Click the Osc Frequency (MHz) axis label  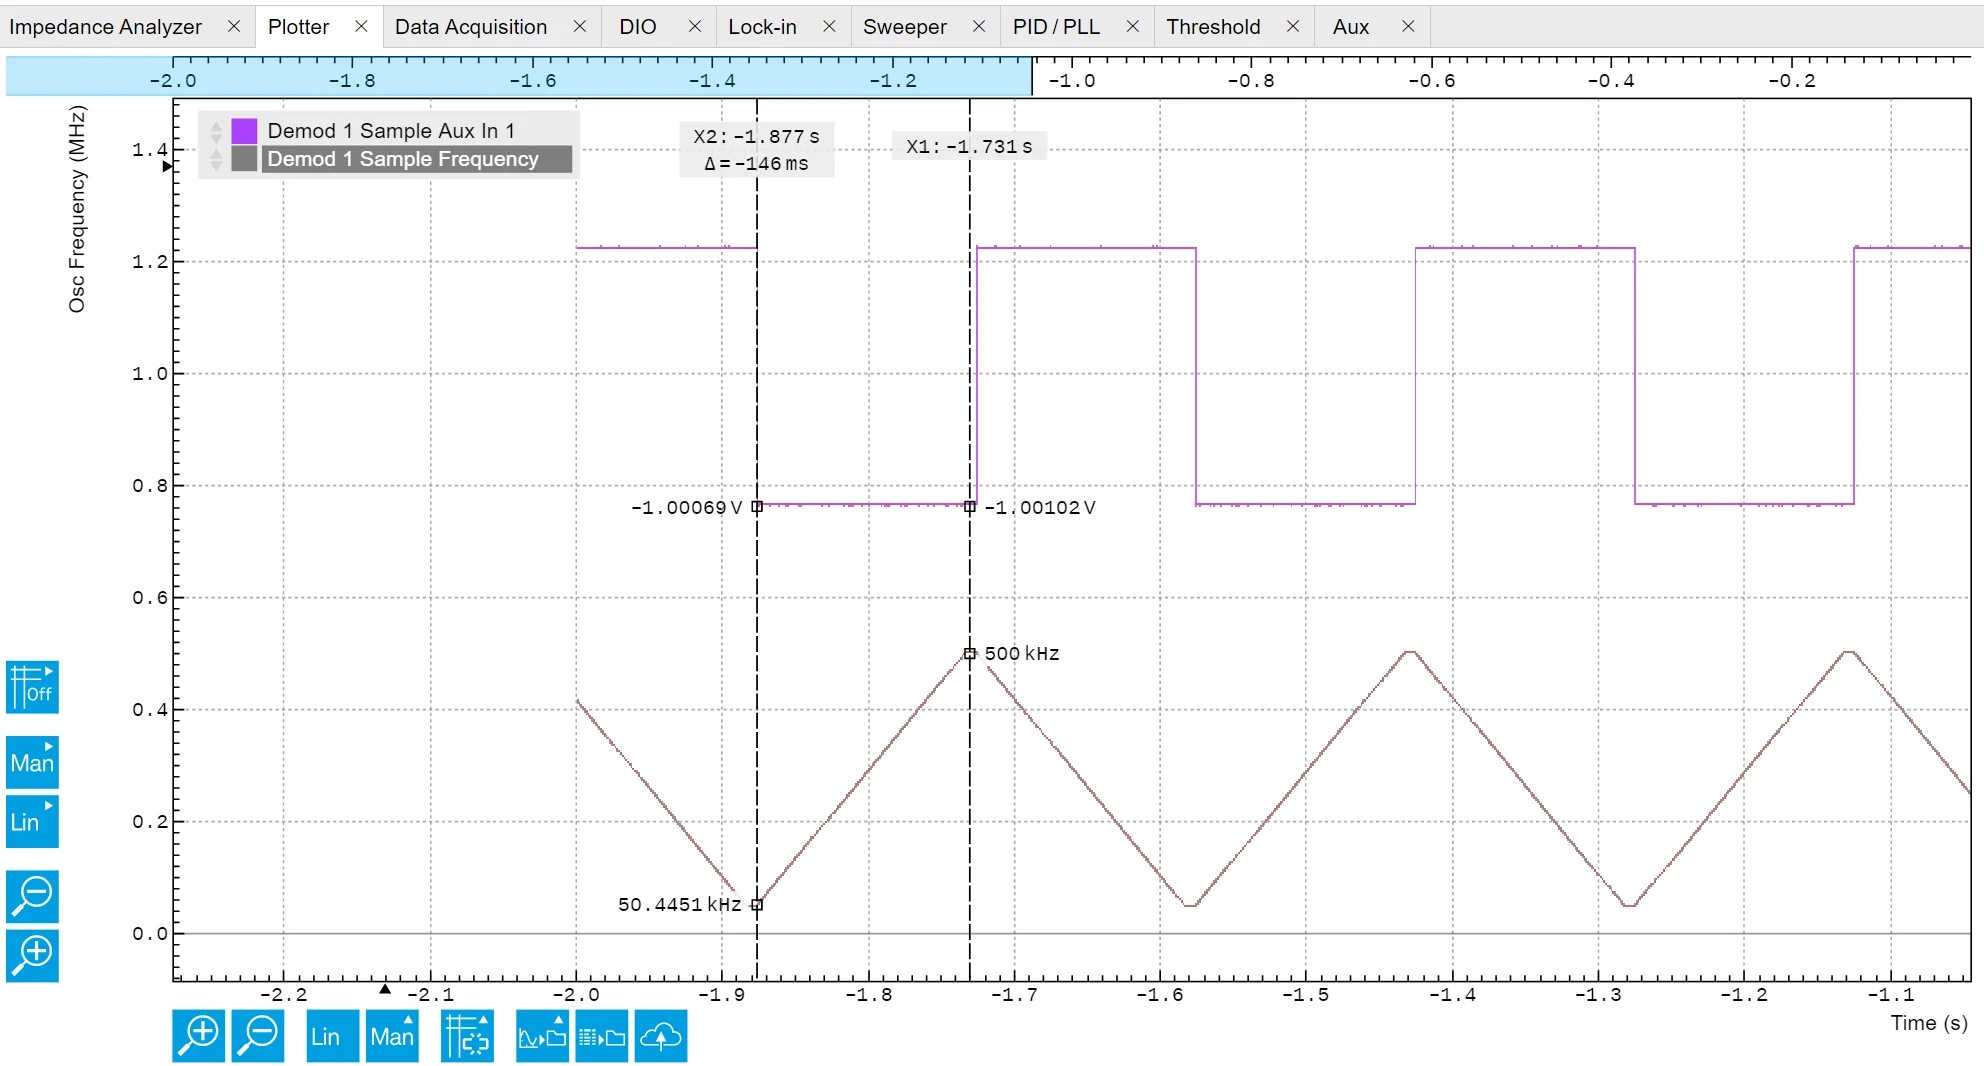77,209
